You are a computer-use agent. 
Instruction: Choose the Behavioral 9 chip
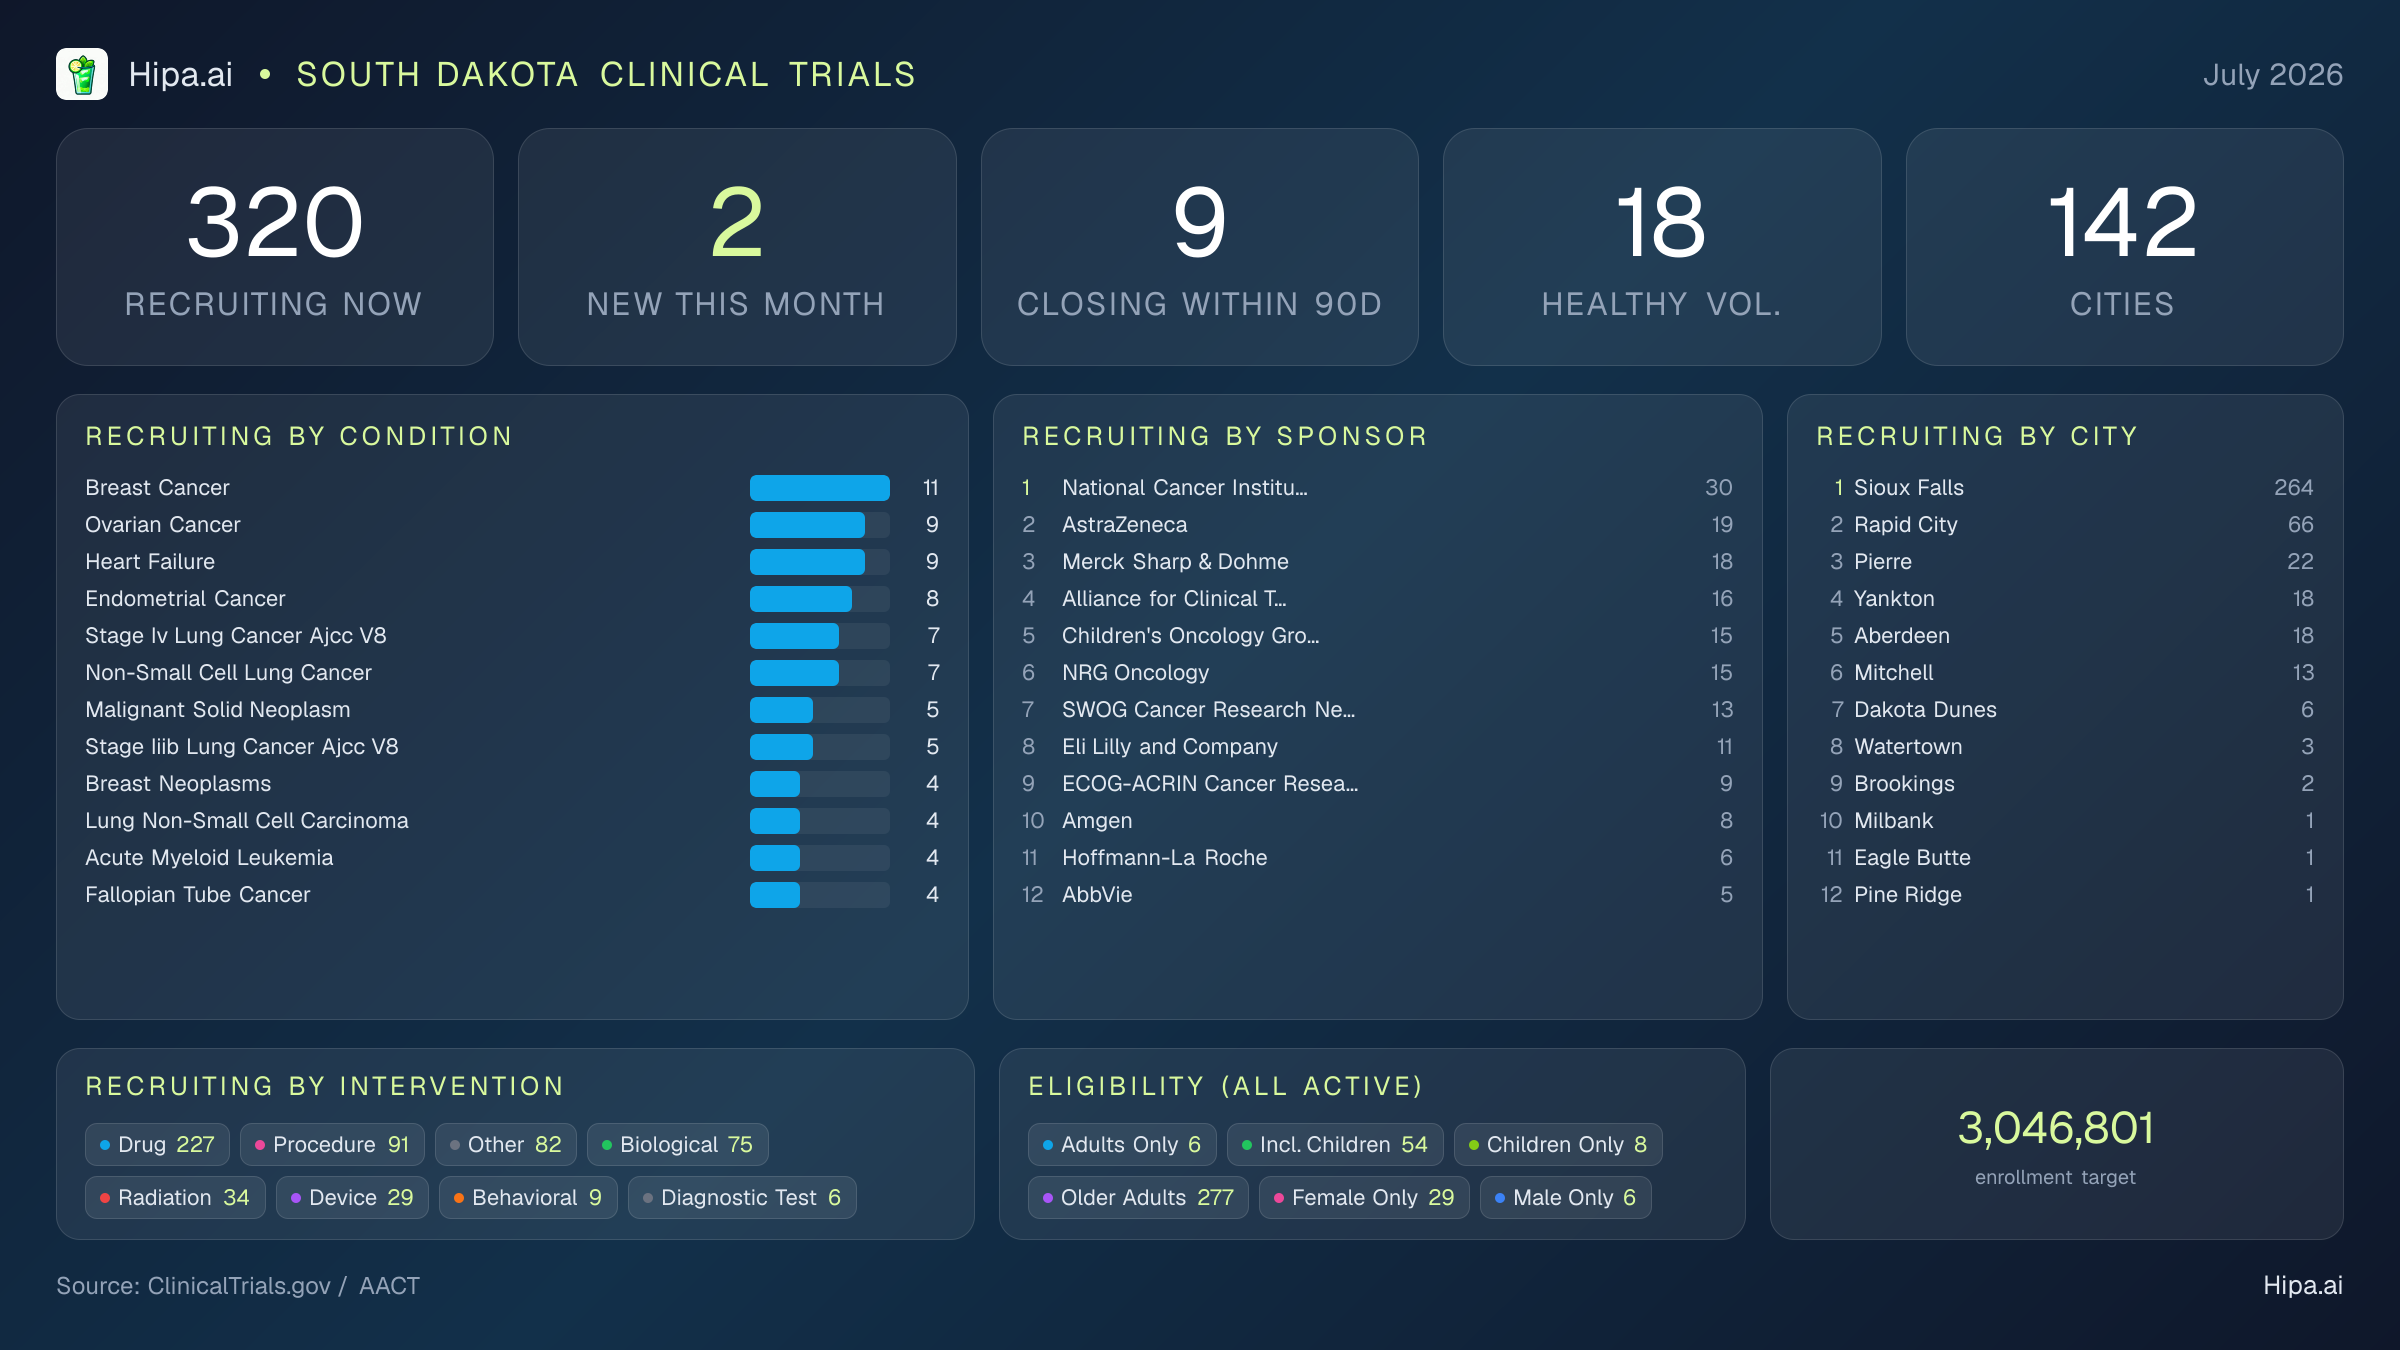[528, 1198]
